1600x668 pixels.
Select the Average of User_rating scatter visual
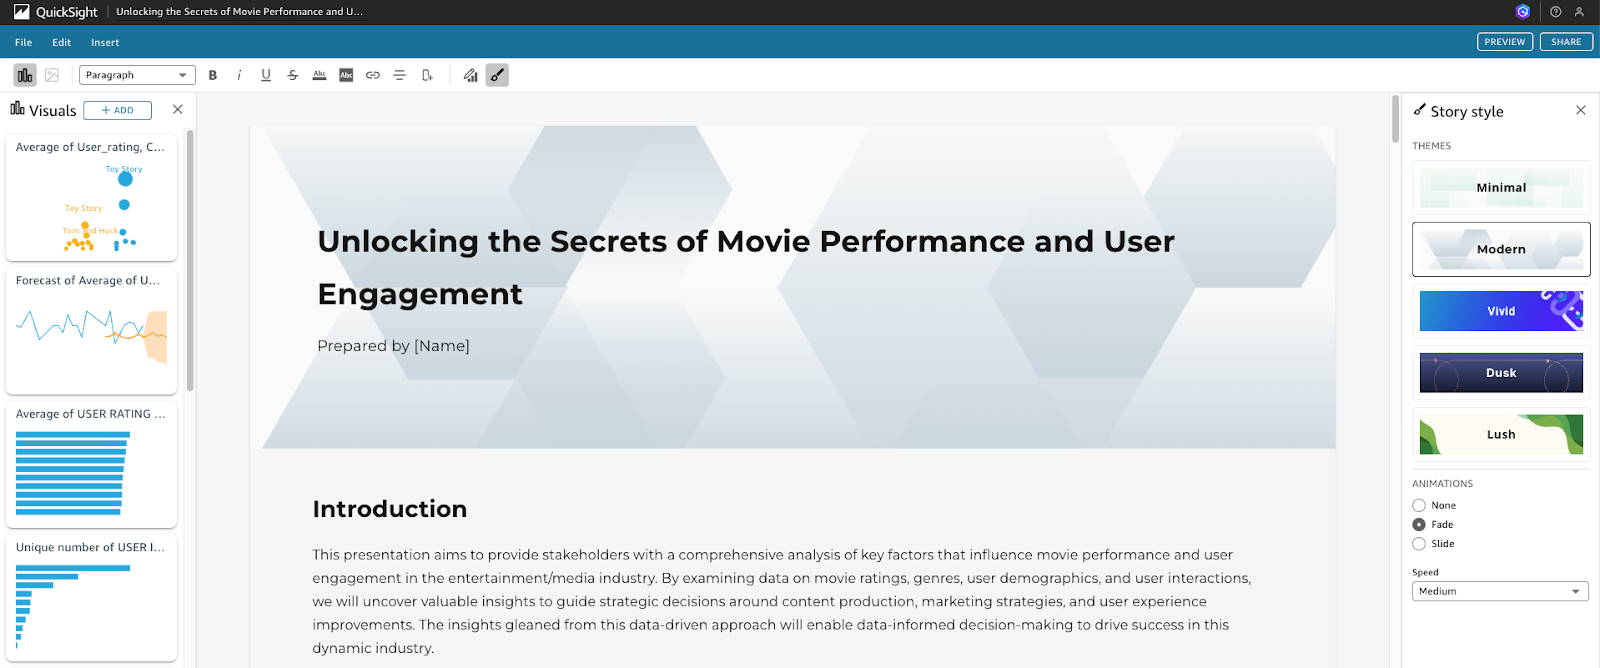click(91, 197)
